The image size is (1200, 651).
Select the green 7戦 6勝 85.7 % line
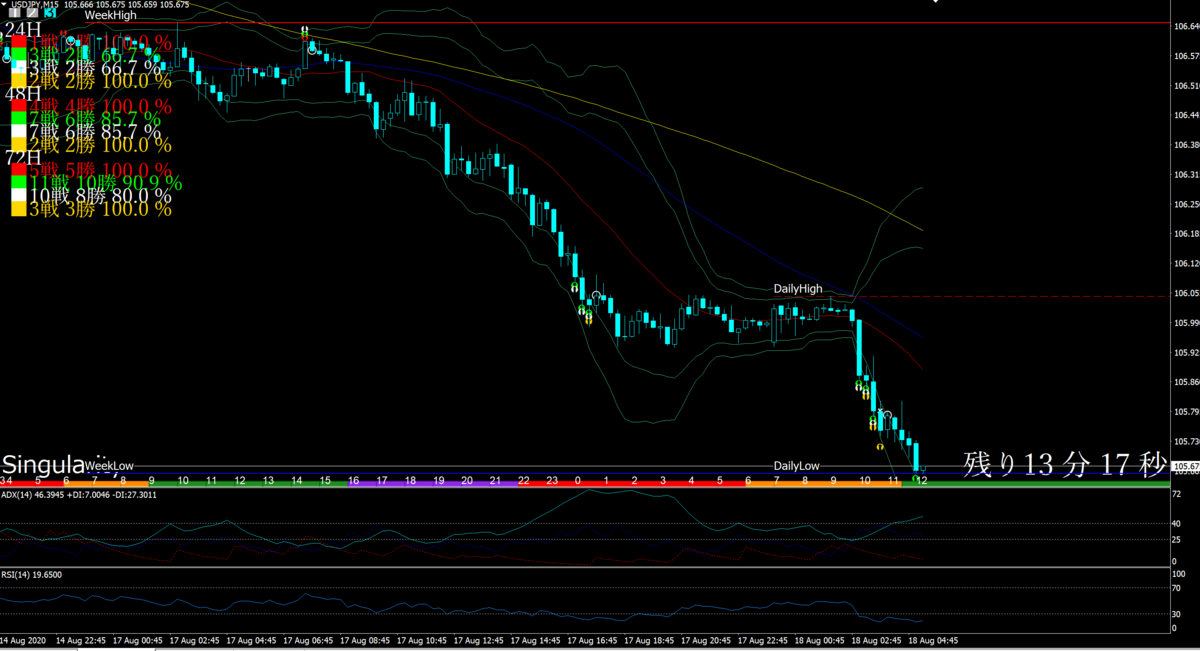pyautogui.click(x=94, y=119)
